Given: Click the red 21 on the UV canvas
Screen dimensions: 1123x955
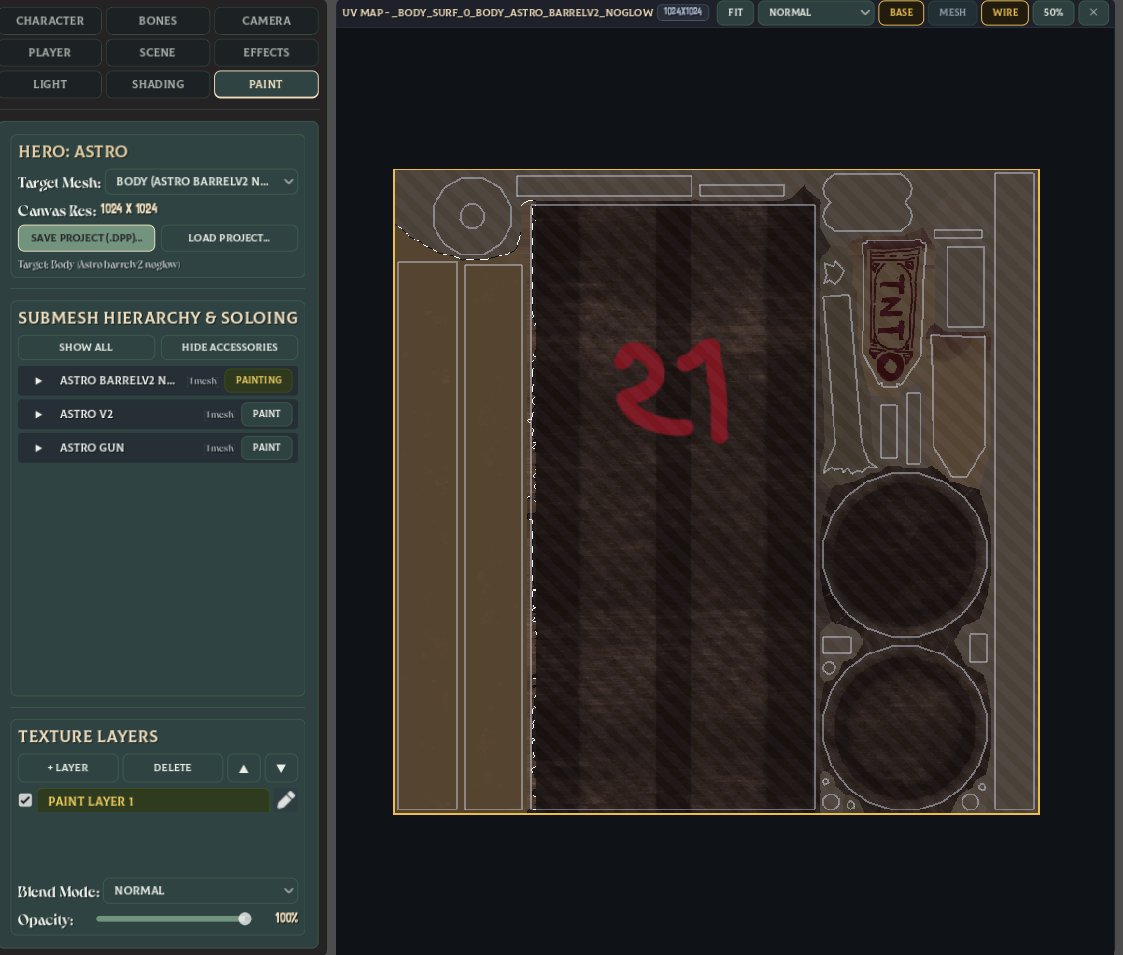Looking at the screenshot, I should pos(672,390).
